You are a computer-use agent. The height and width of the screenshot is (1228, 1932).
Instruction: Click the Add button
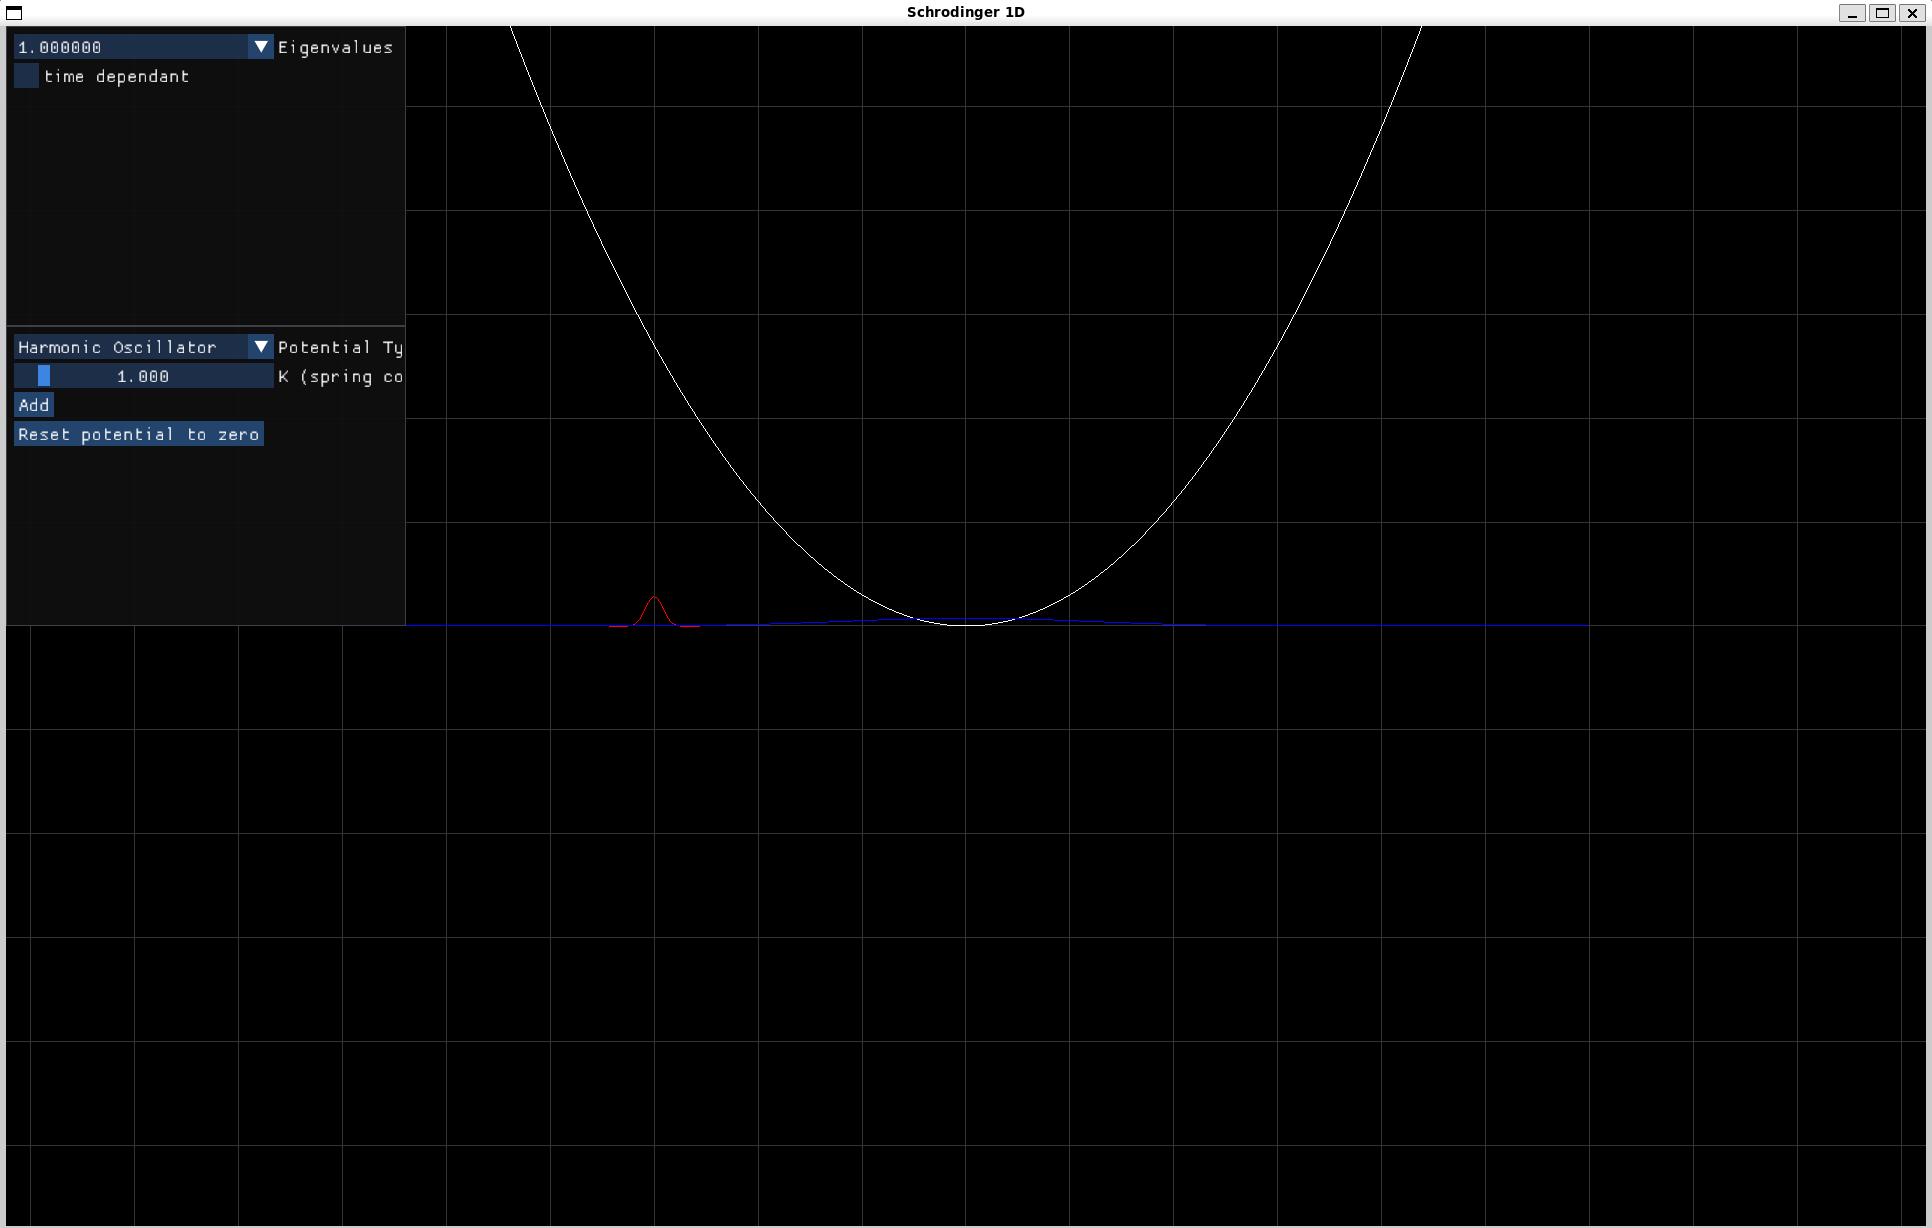[x=34, y=405]
